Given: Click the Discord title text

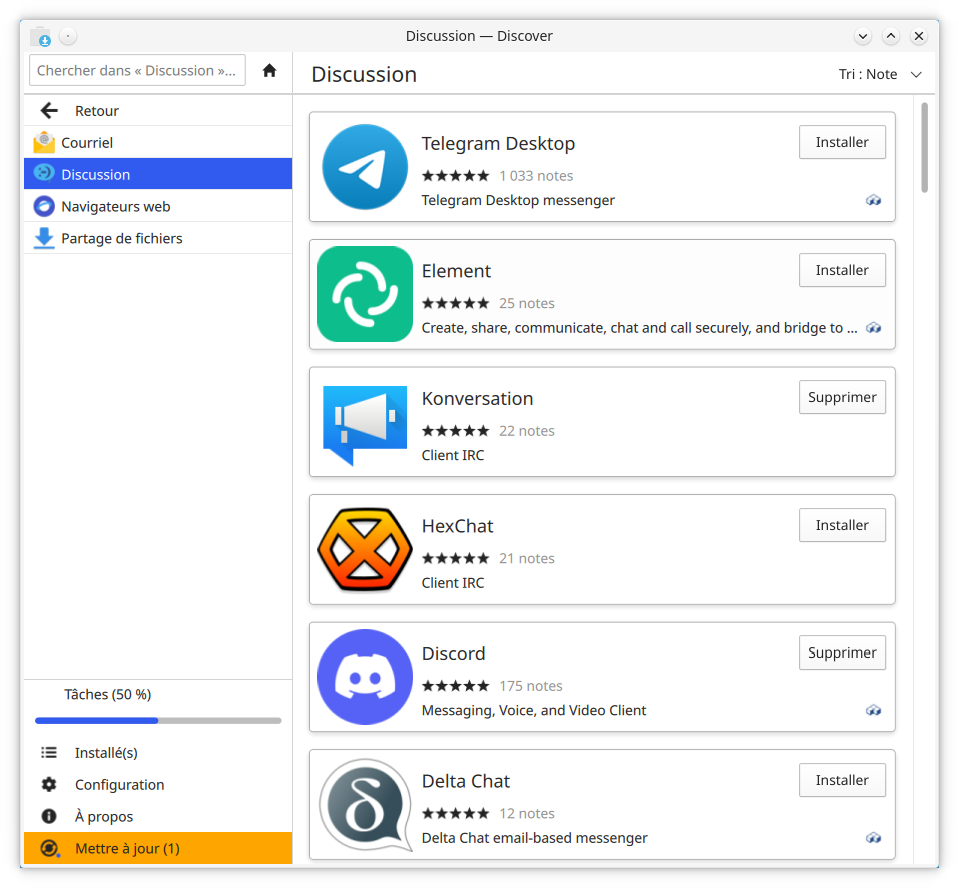Looking at the screenshot, I should coord(453,653).
